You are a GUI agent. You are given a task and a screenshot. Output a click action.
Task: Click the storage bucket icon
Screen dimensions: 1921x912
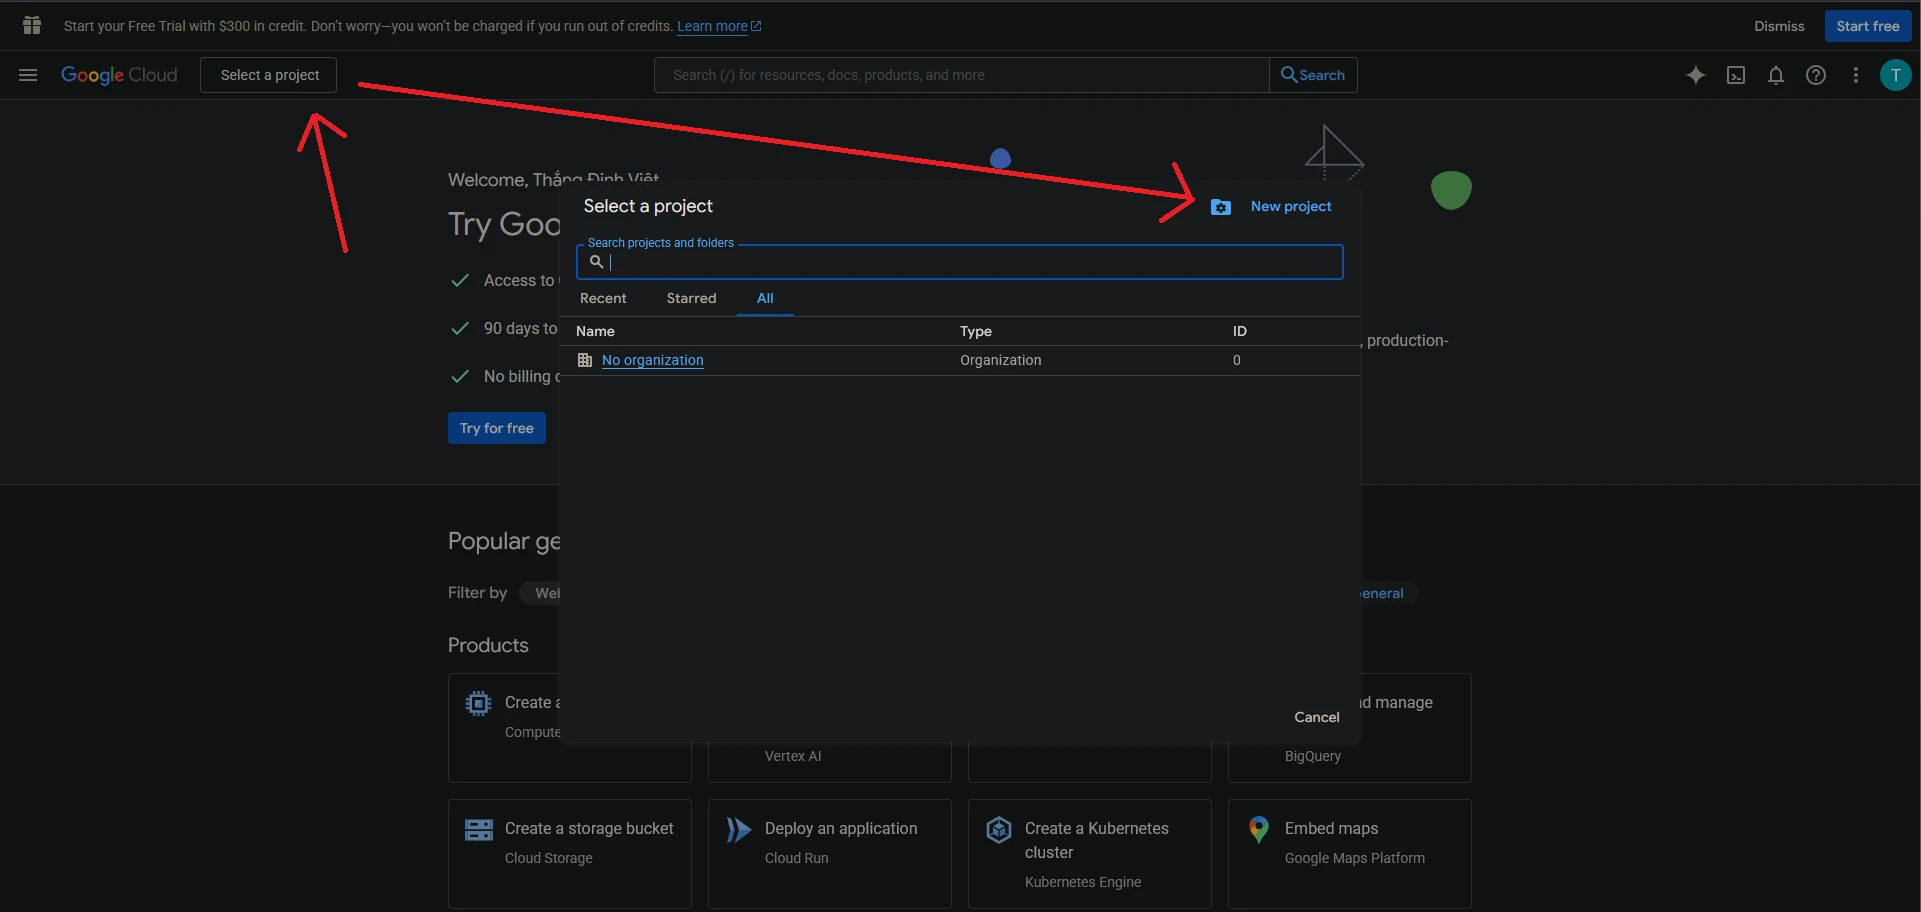coord(479,830)
